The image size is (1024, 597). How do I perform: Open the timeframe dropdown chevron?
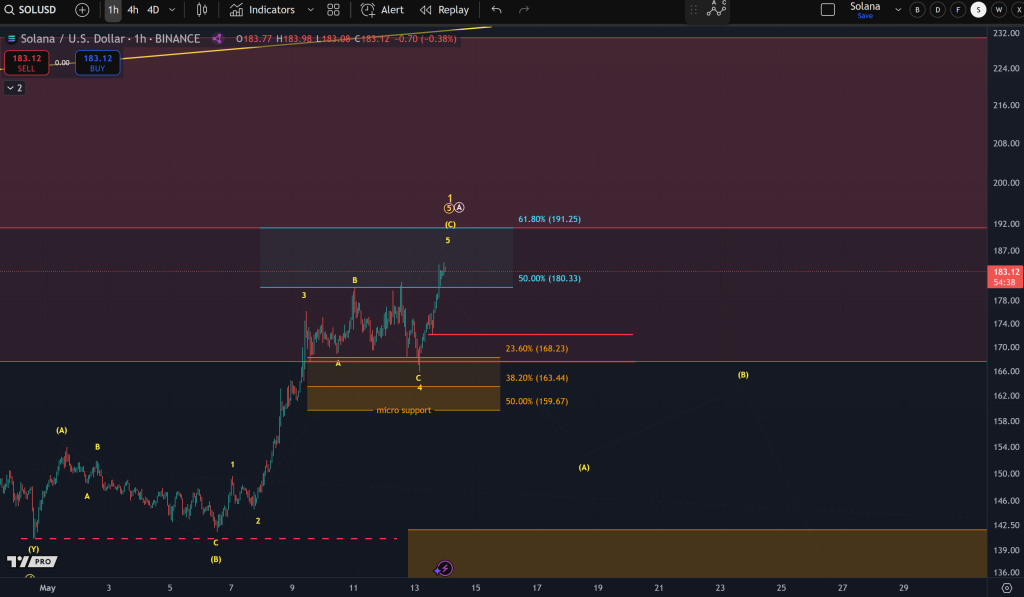170,11
